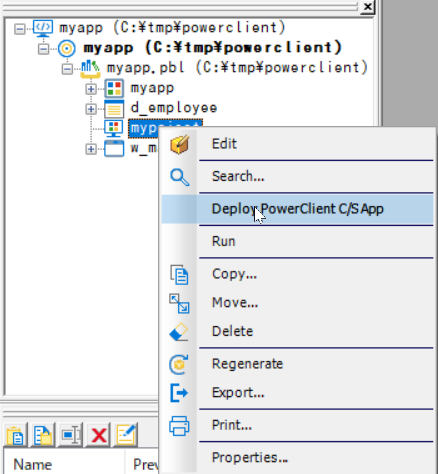438x474 pixels.
Task: Choose Export... from the context menu
Action: pos(297,393)
